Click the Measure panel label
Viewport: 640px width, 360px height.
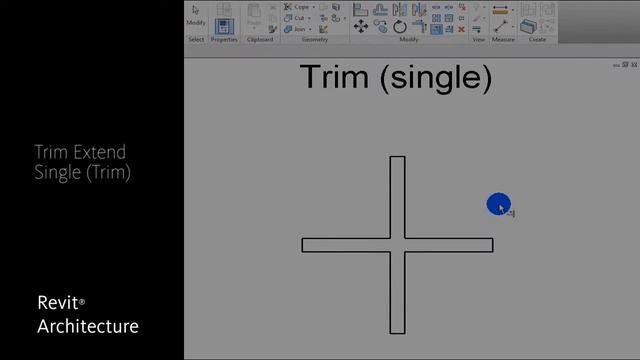[503, 40]
